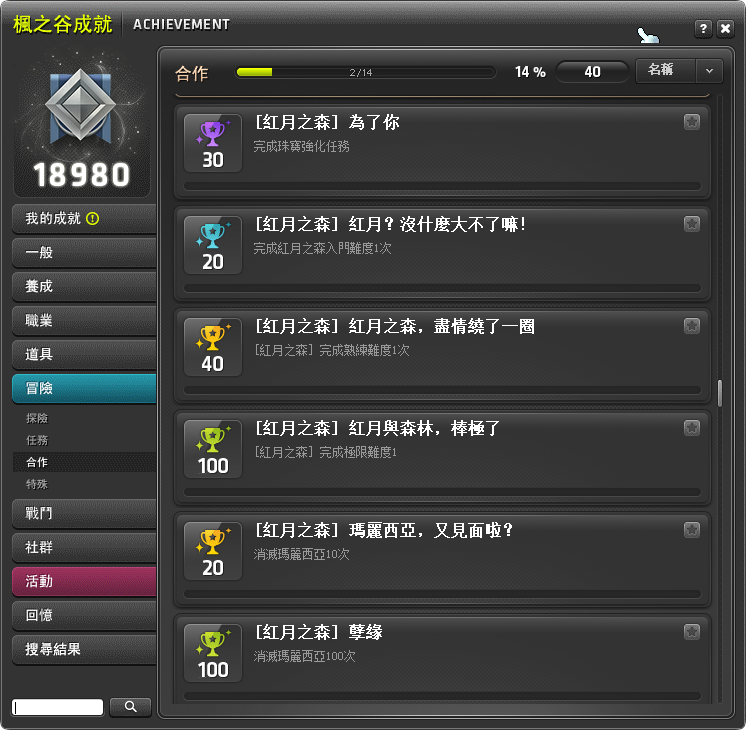
Task: Click the achievement search input field
Action: point(58,707)
